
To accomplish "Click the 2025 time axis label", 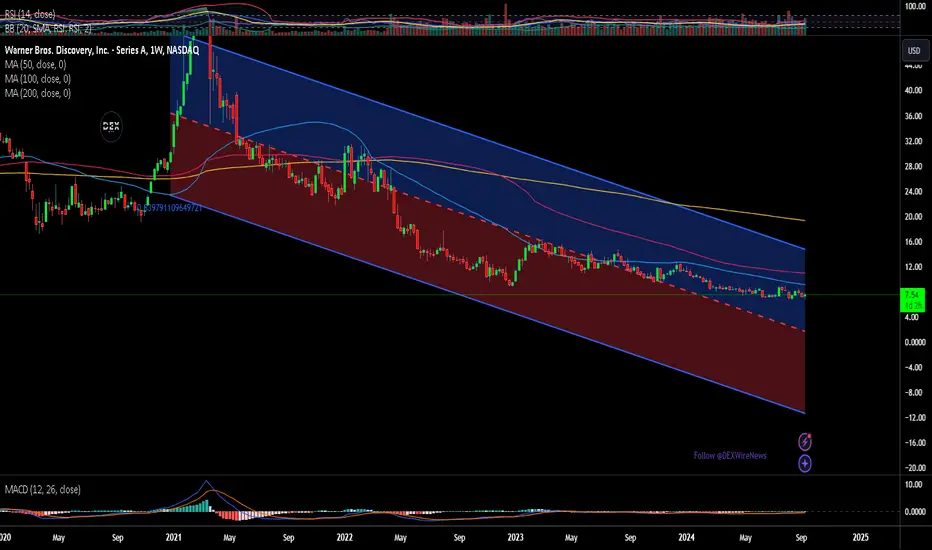I will [x=860, y=538].
